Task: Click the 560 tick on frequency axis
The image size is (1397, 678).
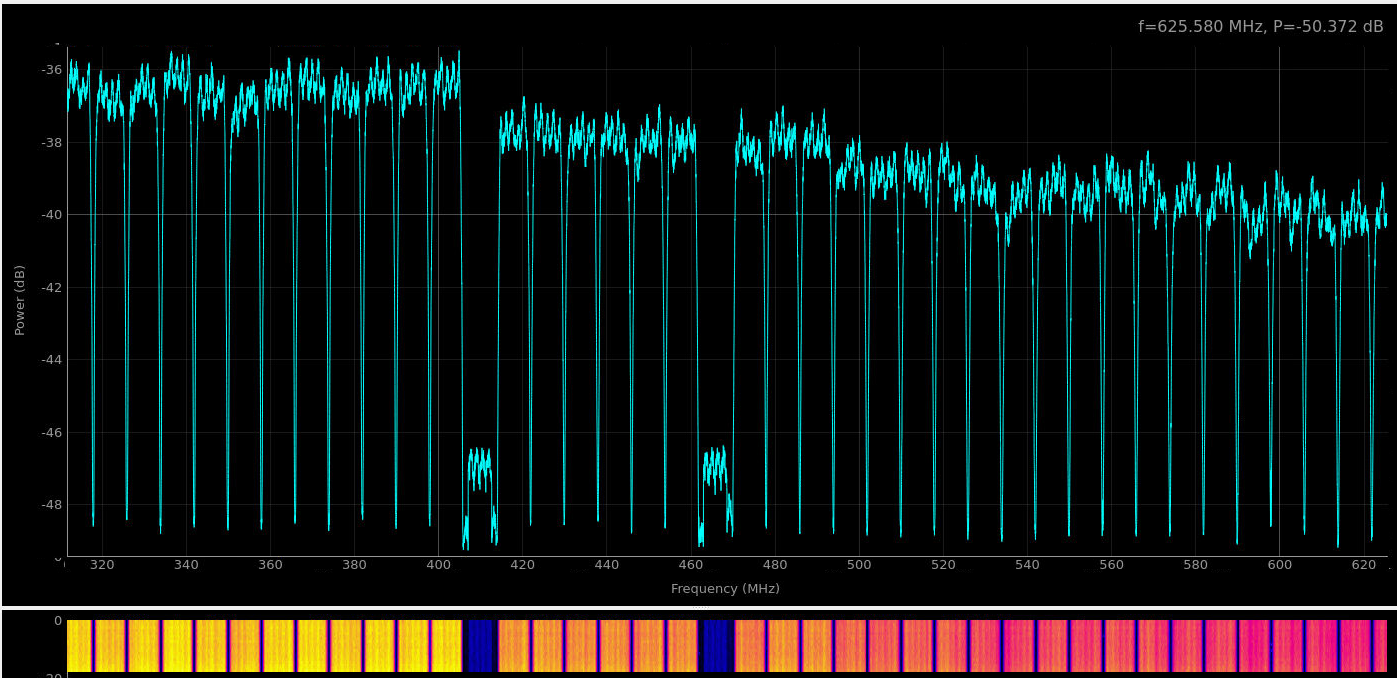Action: (x=1111, y=565)
